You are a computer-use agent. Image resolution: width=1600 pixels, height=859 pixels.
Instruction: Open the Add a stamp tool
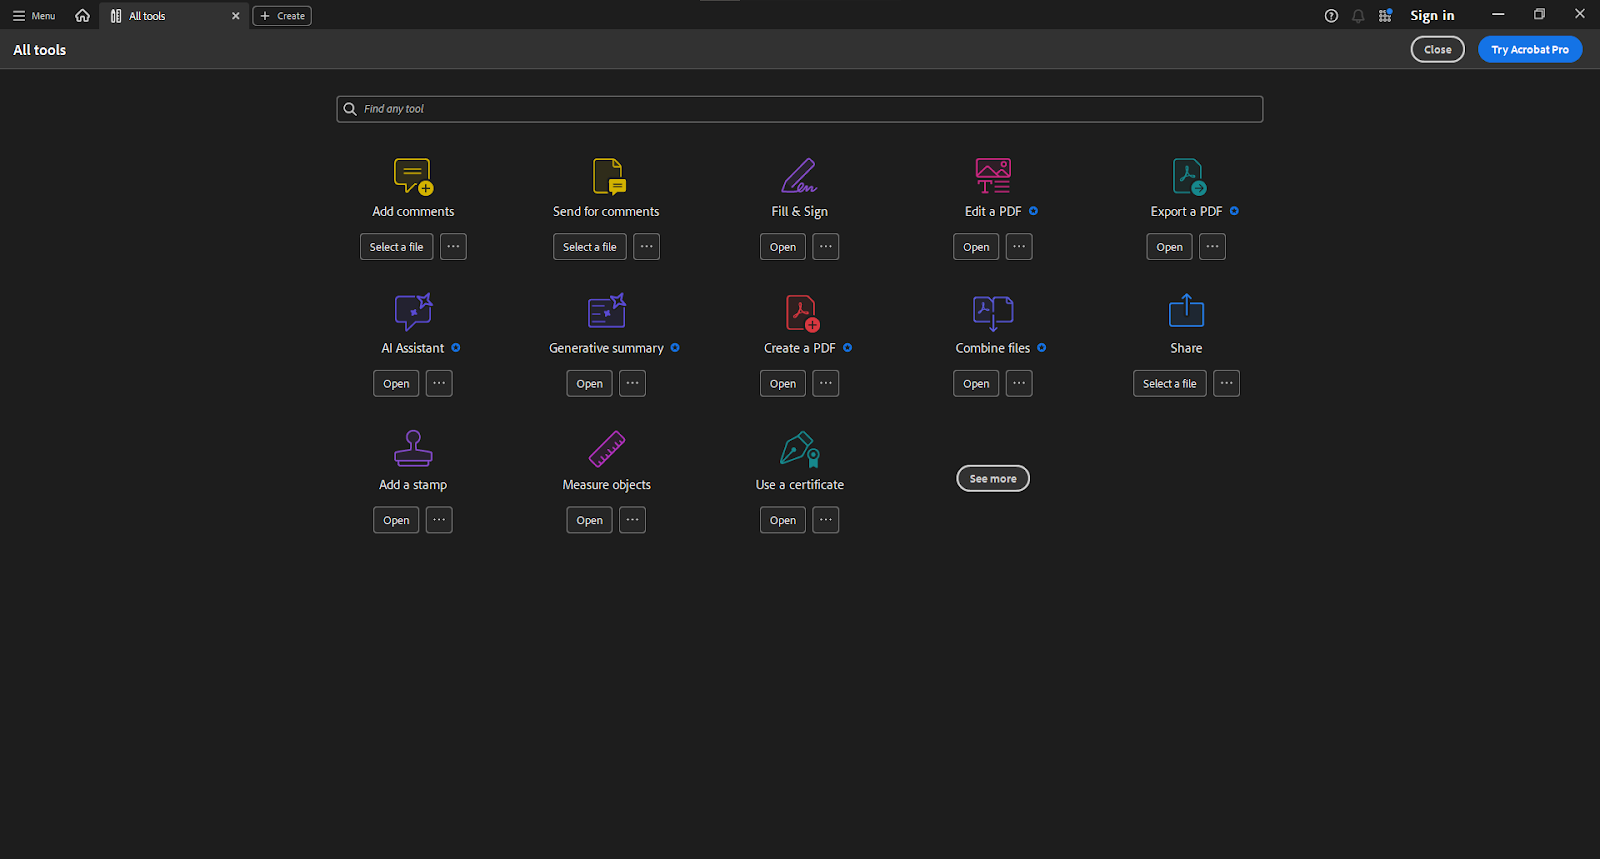396,520
